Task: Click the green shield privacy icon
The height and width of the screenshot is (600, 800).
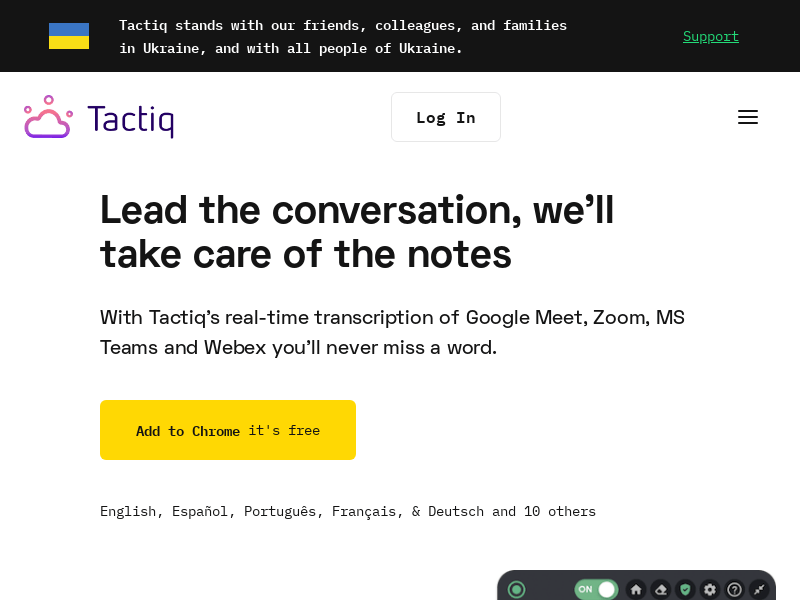Action: (x=685, y=590)
